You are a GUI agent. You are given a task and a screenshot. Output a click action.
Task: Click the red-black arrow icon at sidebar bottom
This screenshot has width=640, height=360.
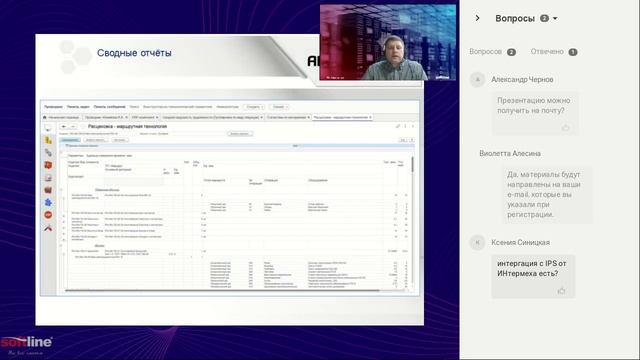pos(48,228)
